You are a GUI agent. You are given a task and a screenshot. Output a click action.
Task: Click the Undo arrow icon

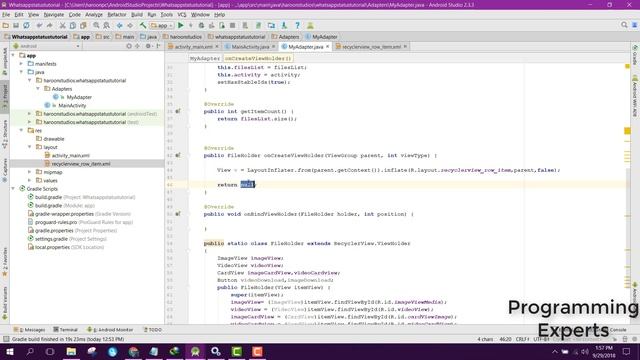(x=39, y=25)
